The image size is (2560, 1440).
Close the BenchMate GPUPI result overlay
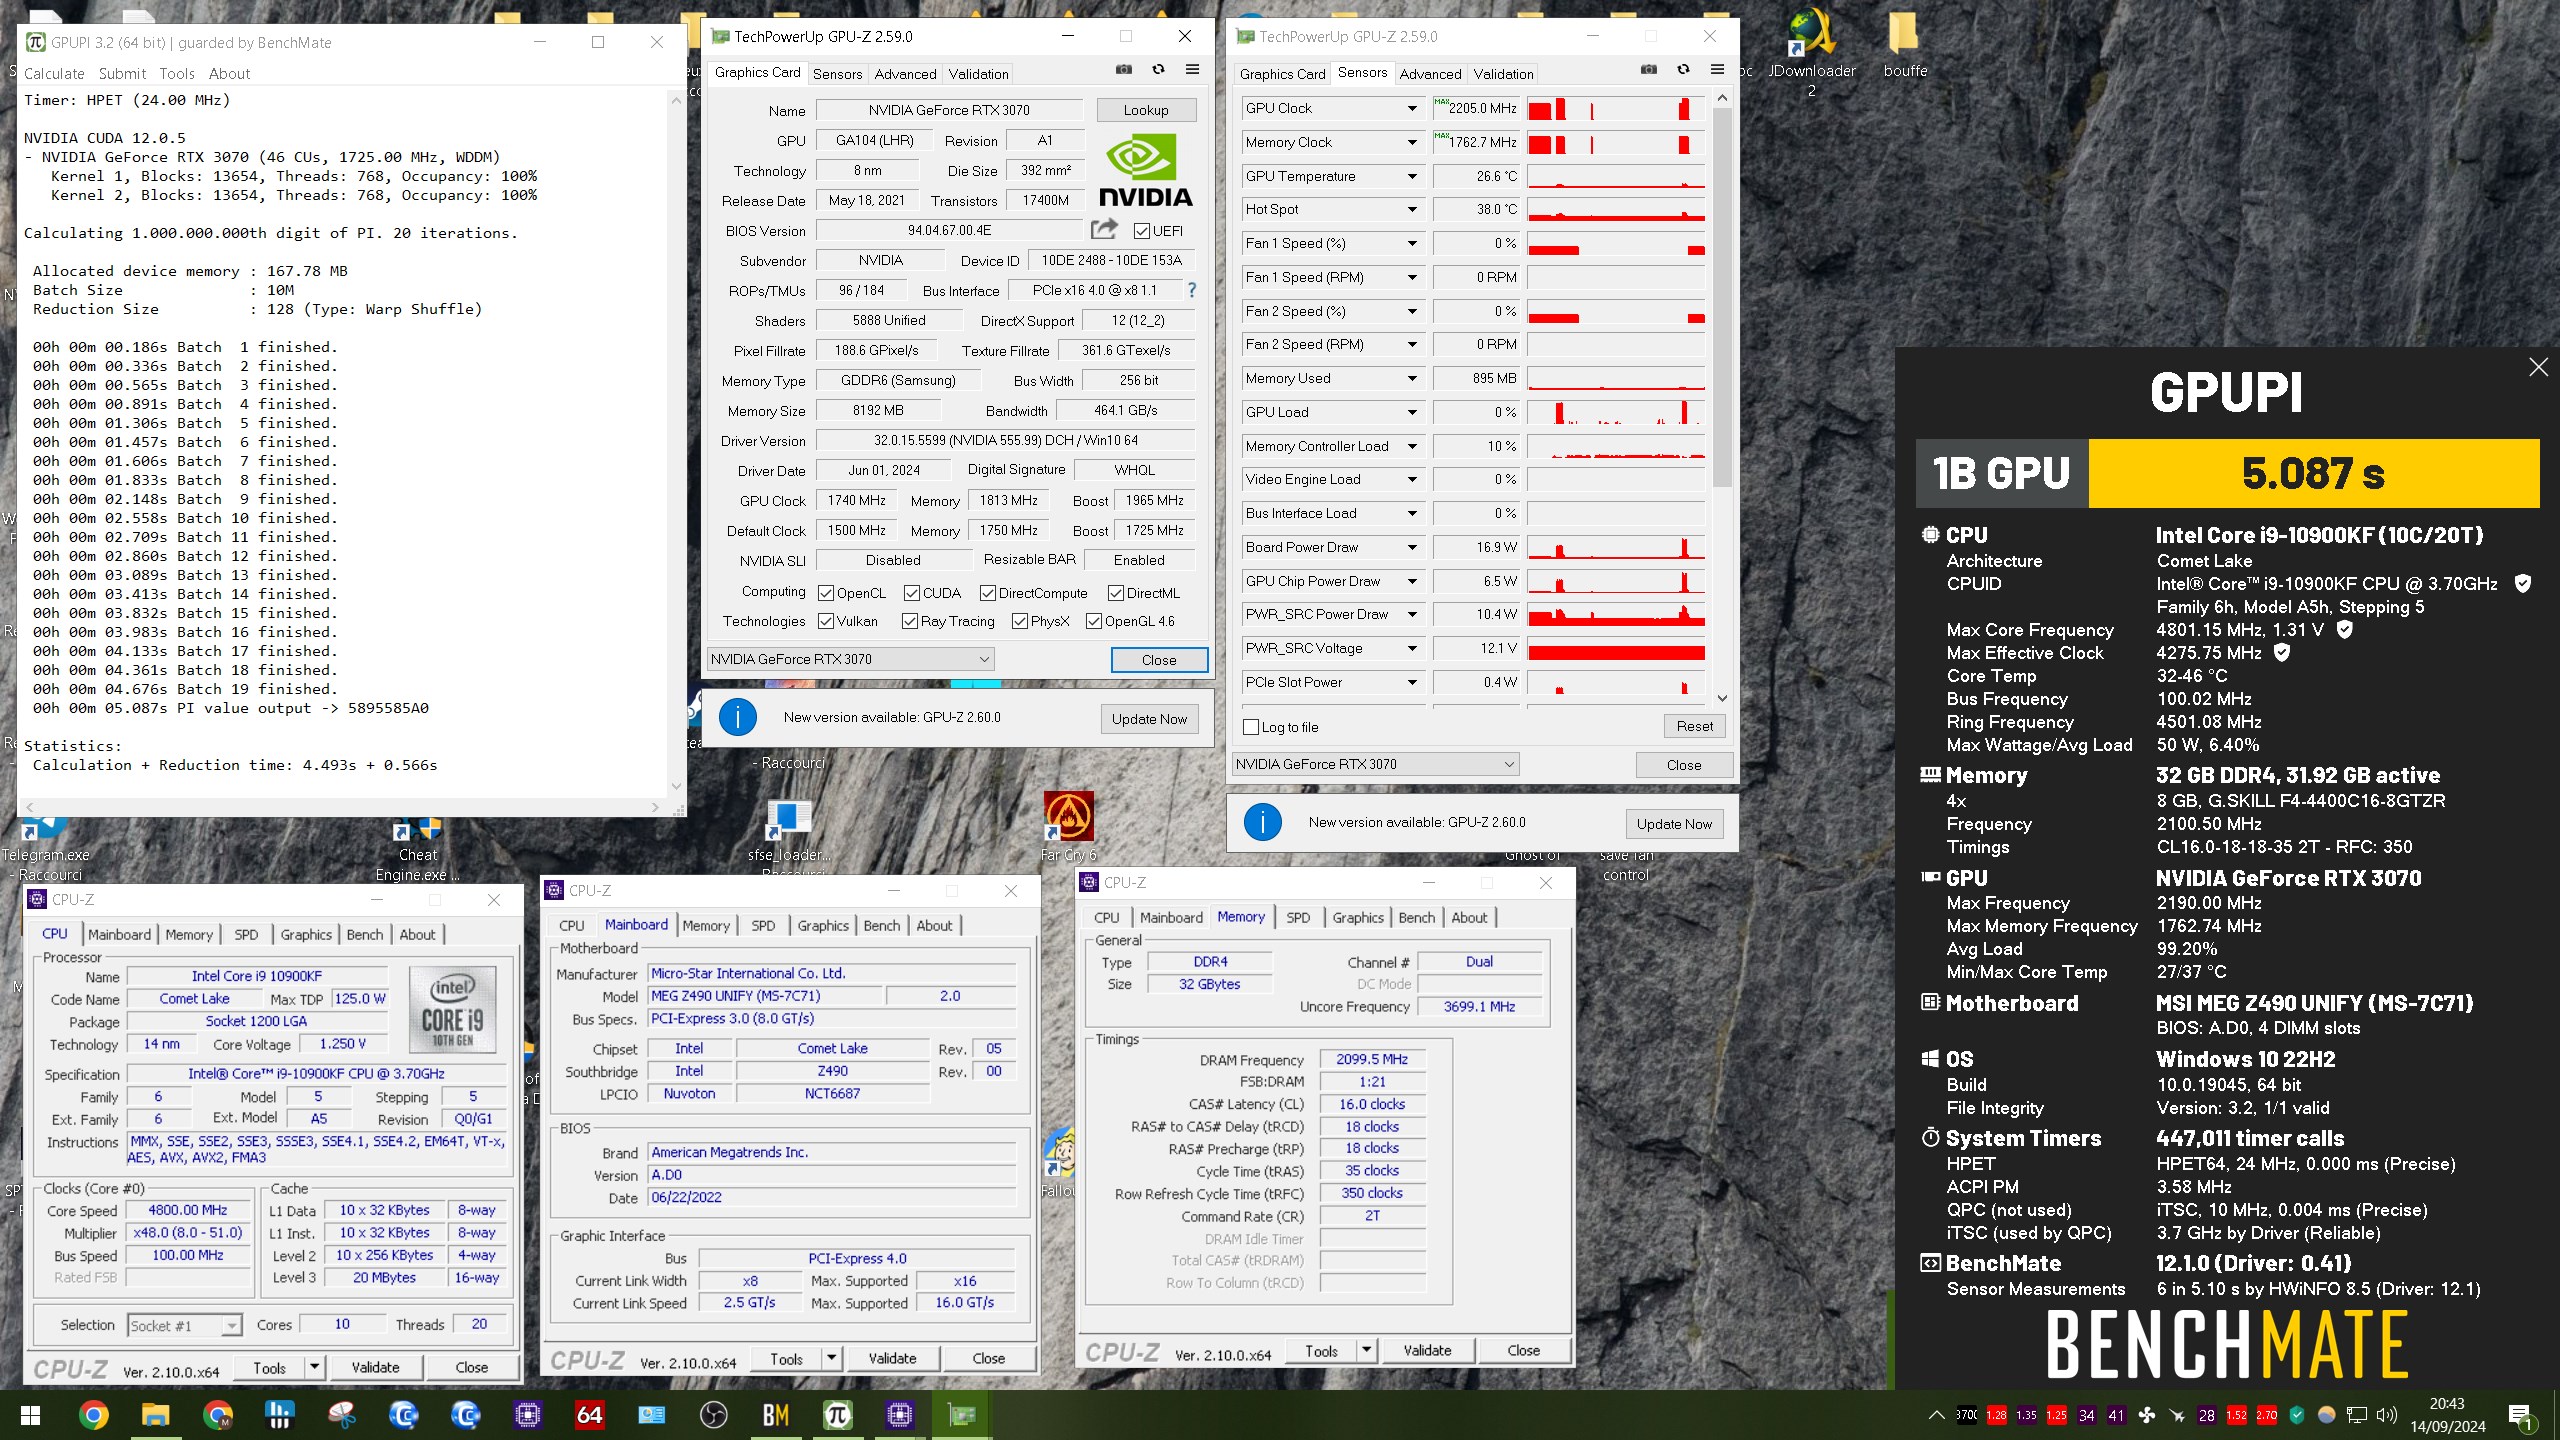click(2538, 367)
